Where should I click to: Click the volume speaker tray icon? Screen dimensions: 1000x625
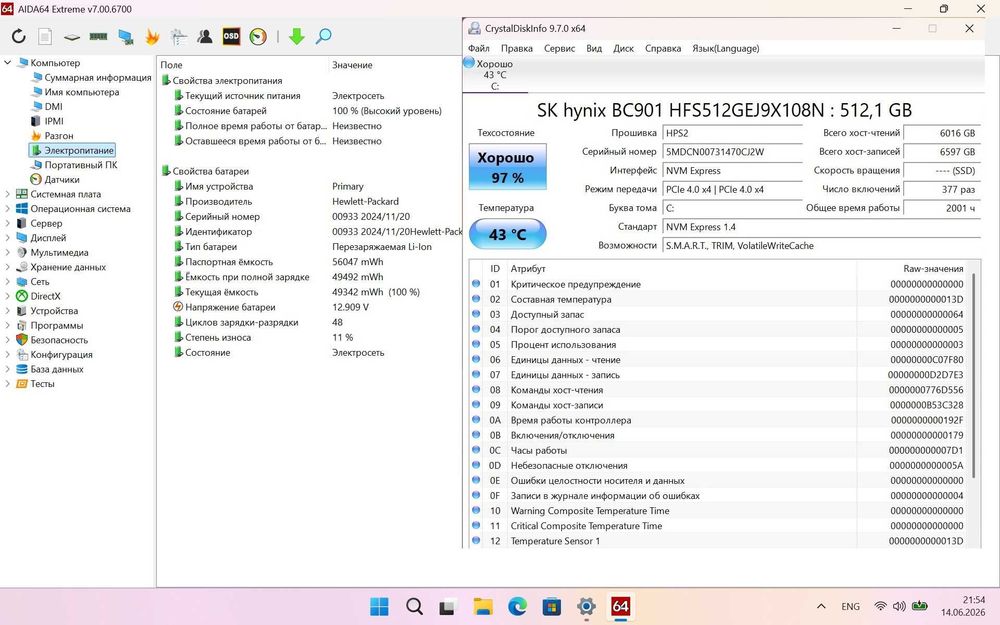(x=899, y=607)
